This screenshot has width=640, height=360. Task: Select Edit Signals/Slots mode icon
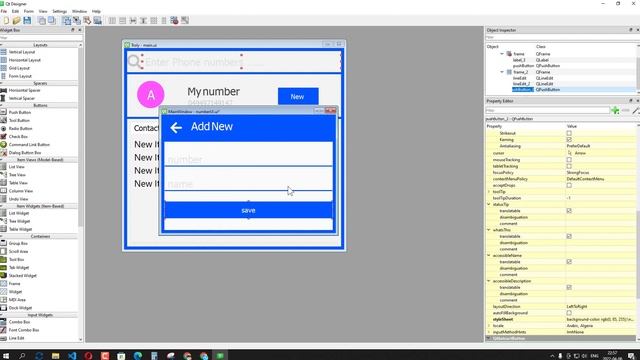77,20
